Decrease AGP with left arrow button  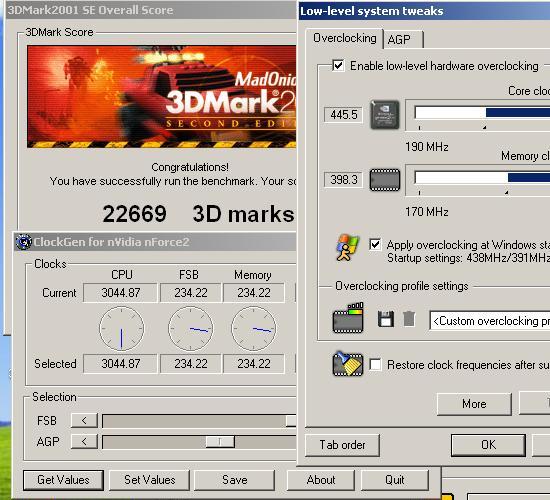point(84,441)
